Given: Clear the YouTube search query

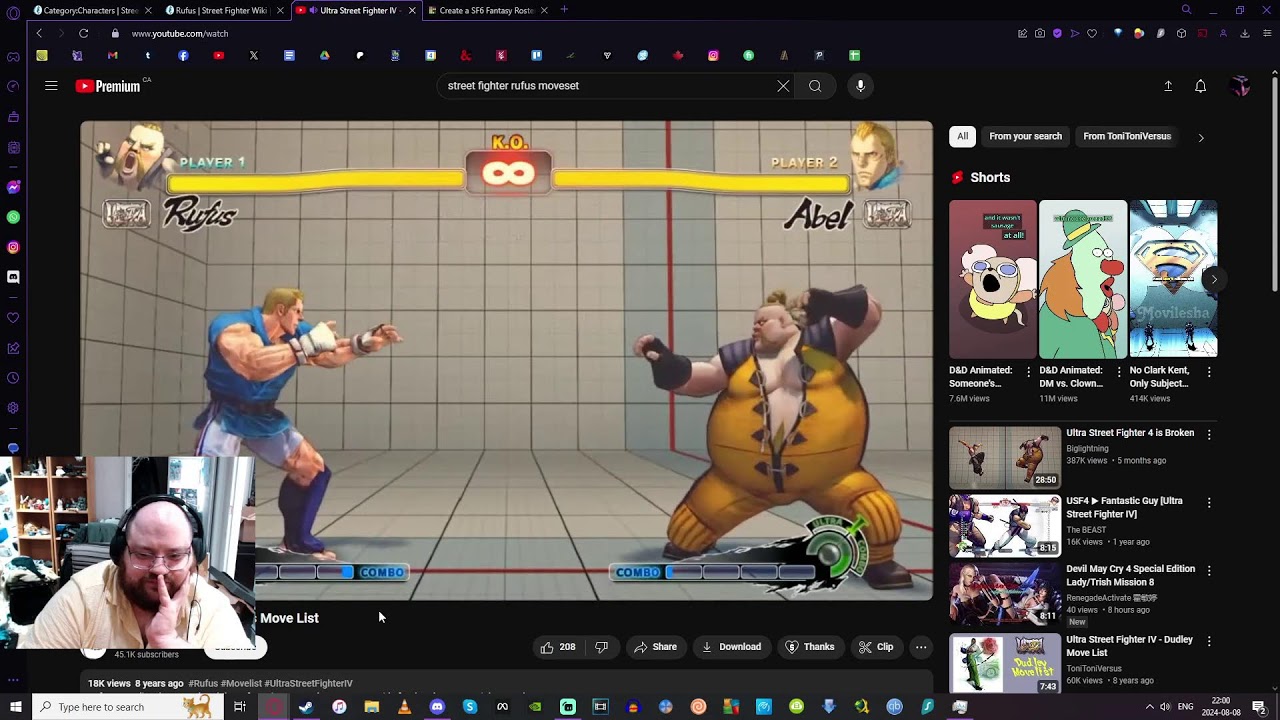Looking at the screenshot, I should coord(783,86).
